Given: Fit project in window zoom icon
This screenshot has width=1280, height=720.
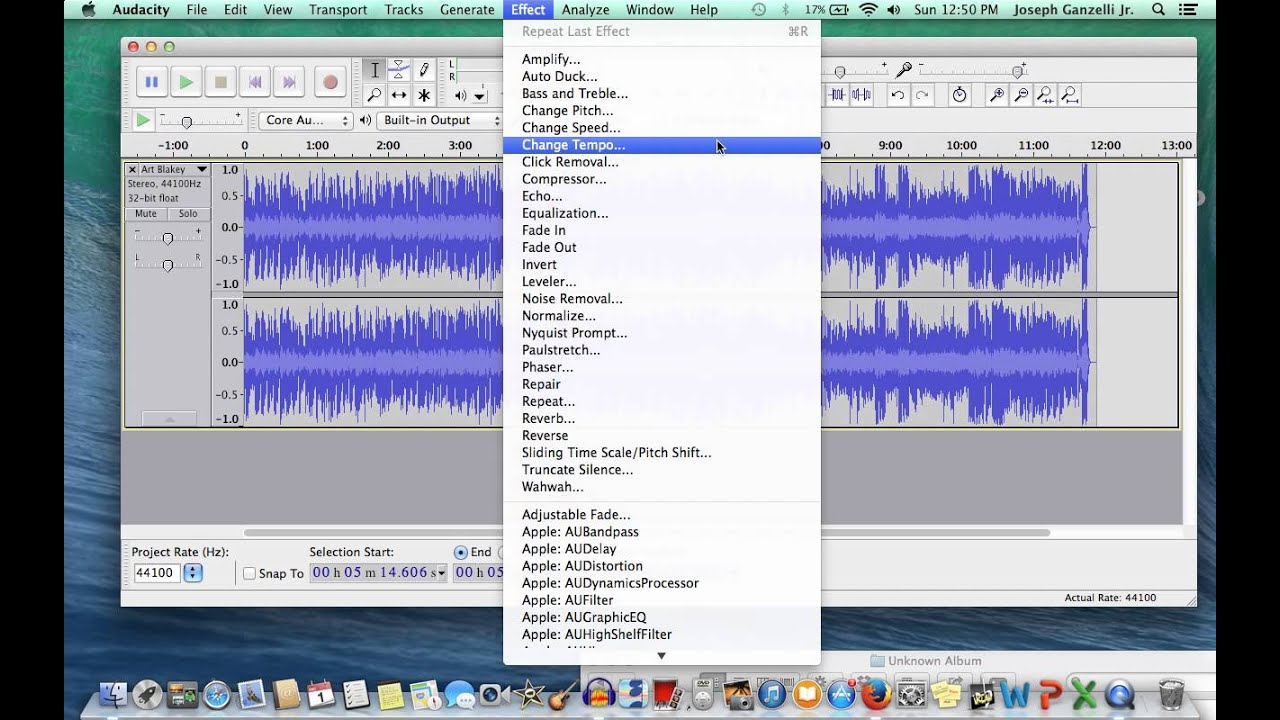Looking at the screenshot, I should [1069, 95].
